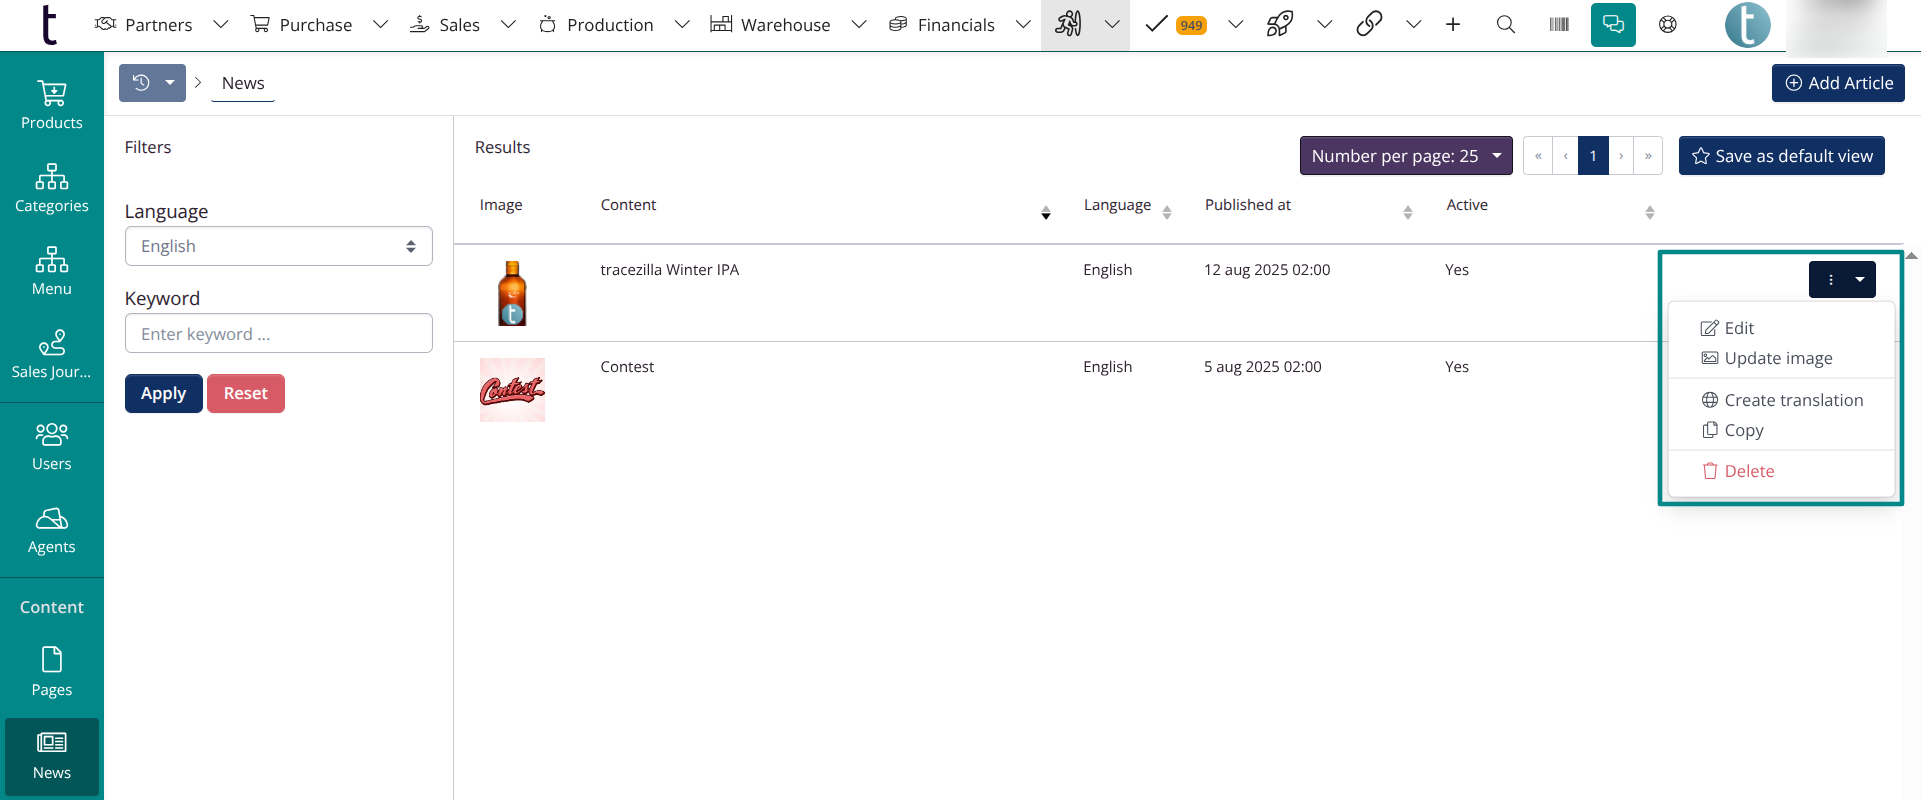Screen dimensions: 1921x800
Task: Go to the next results page
Action: point(1621,156)
